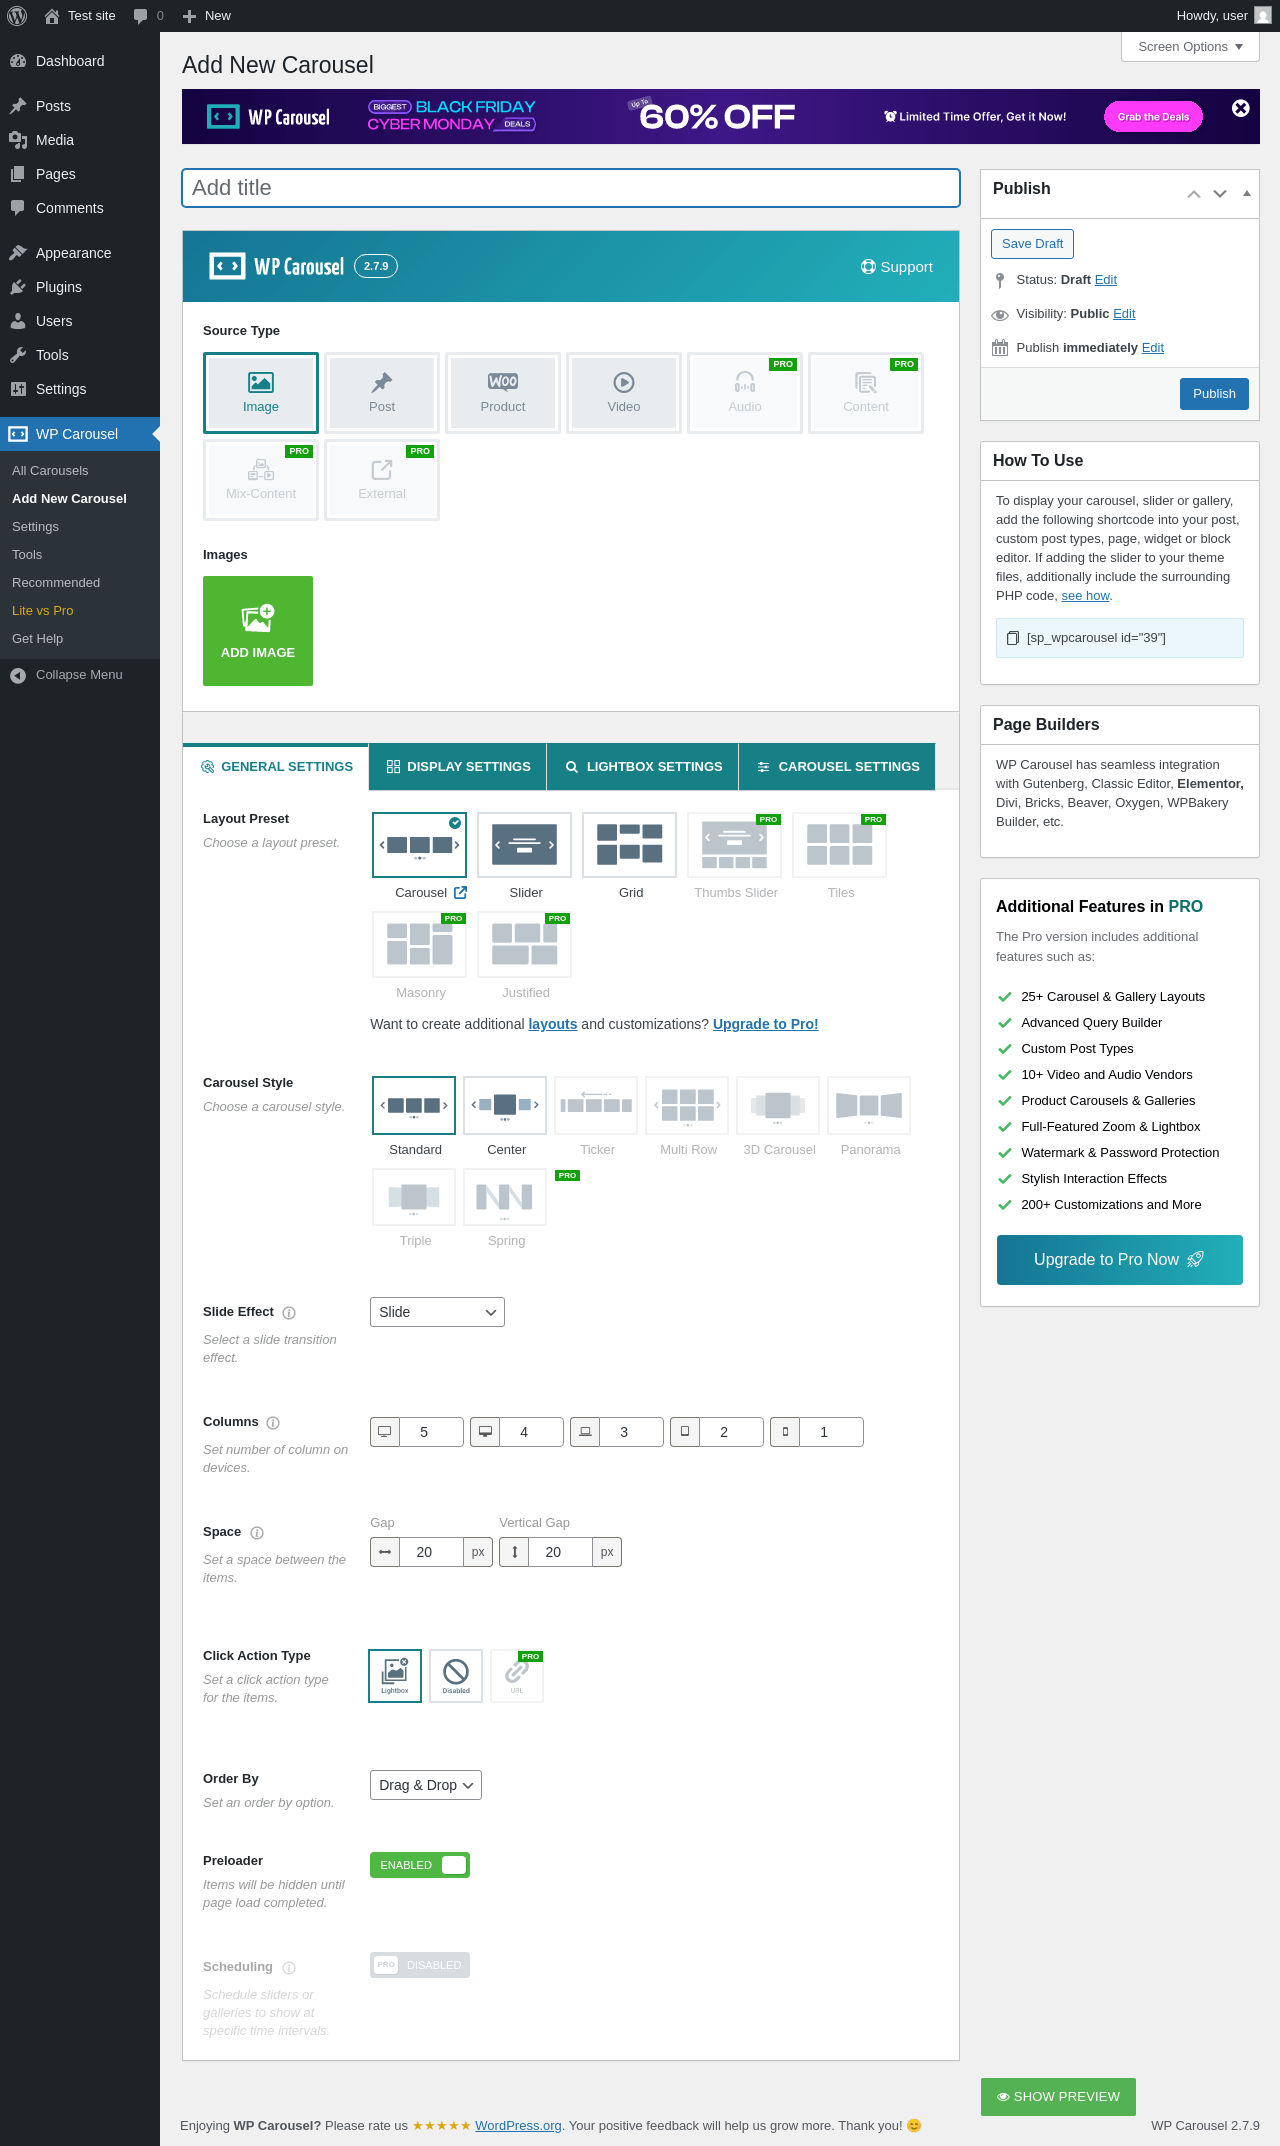
Task: Pick the WooCommerce Product source type
Action: coord(503,393)
